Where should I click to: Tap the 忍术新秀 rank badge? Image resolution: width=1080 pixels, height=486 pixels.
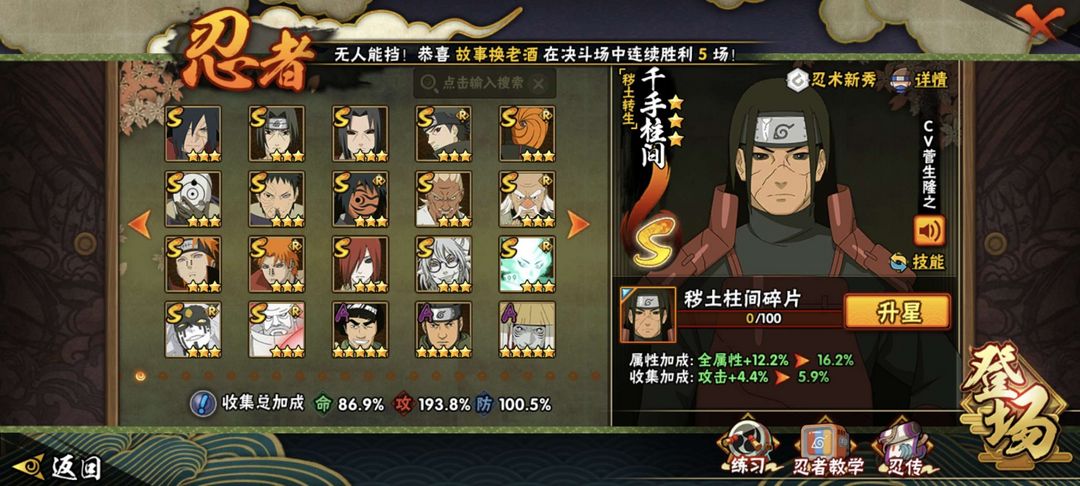tap(831, 80)
